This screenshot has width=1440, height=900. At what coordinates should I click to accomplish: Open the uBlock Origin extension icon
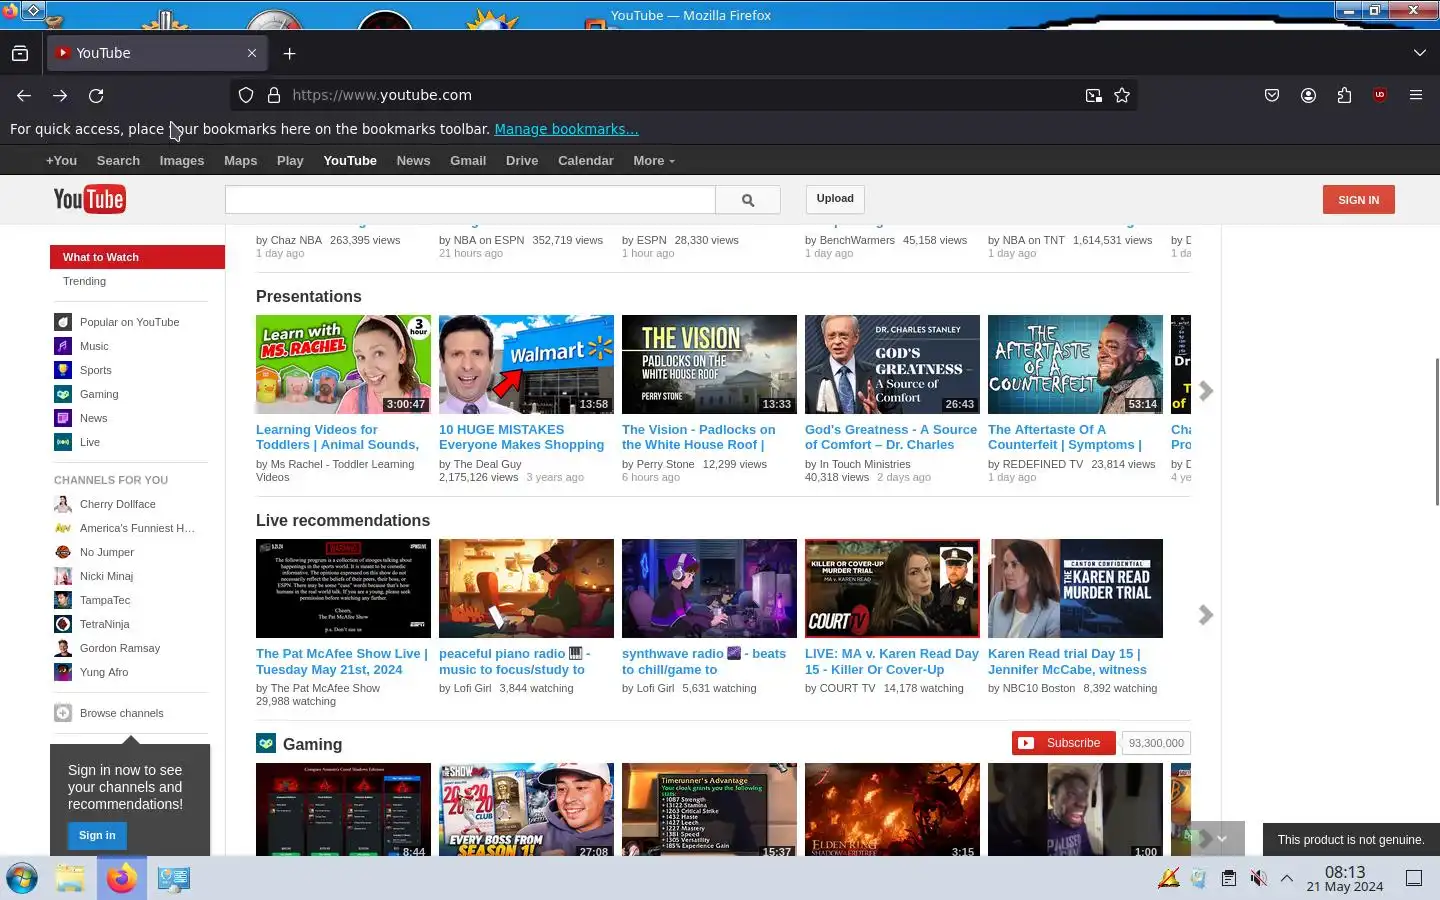pyautogui.click(x=1380, y=95)
